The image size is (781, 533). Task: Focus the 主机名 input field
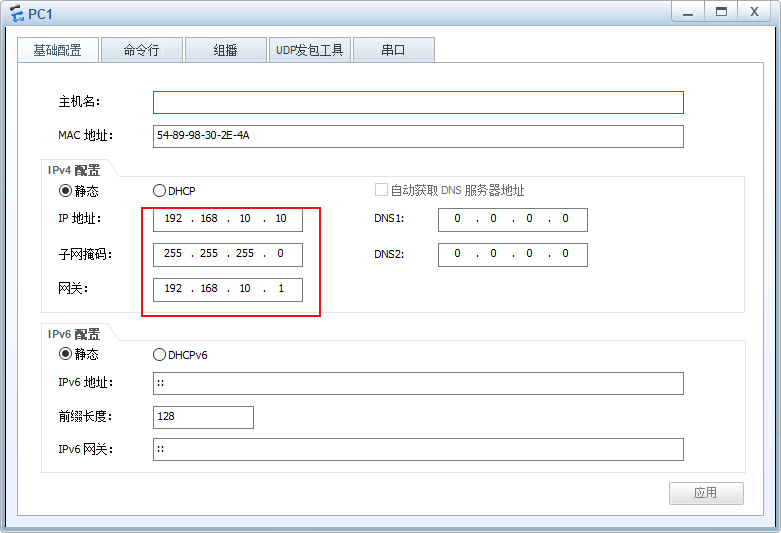[418, 103]
